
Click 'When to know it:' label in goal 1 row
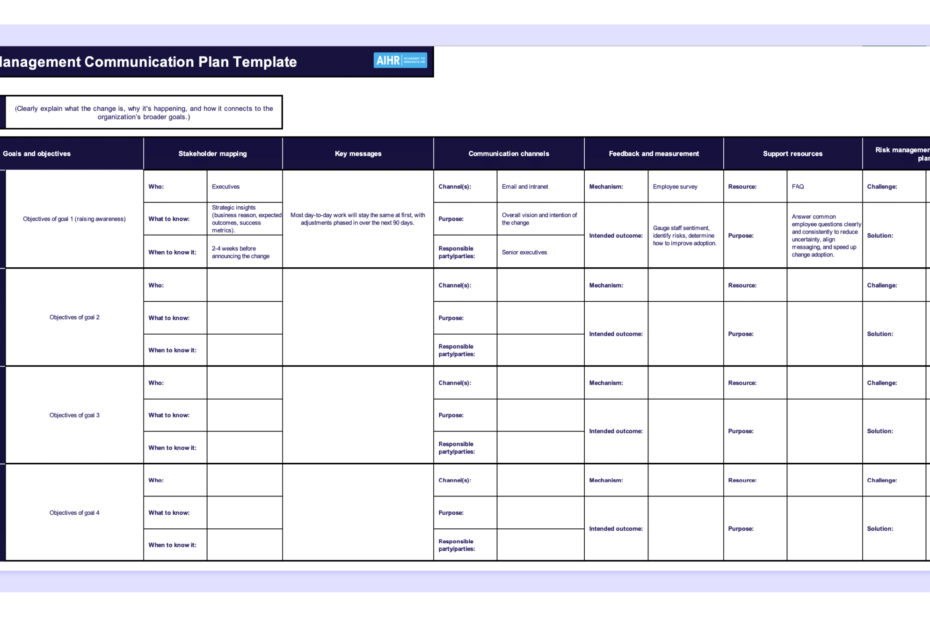[172, 252]
